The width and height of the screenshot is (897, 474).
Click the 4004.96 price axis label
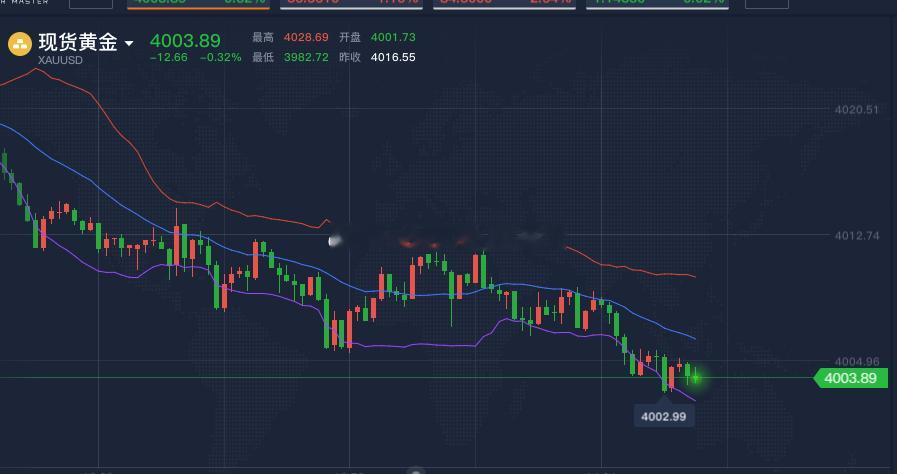(856, 361)
